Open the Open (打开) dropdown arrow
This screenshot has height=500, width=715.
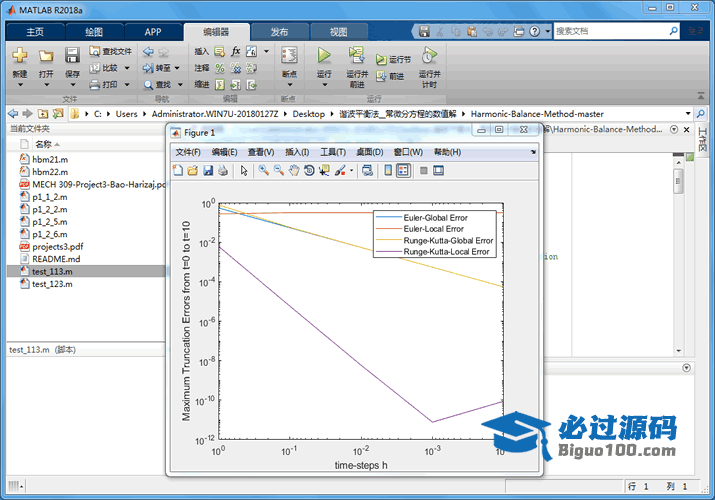[46, 85]
